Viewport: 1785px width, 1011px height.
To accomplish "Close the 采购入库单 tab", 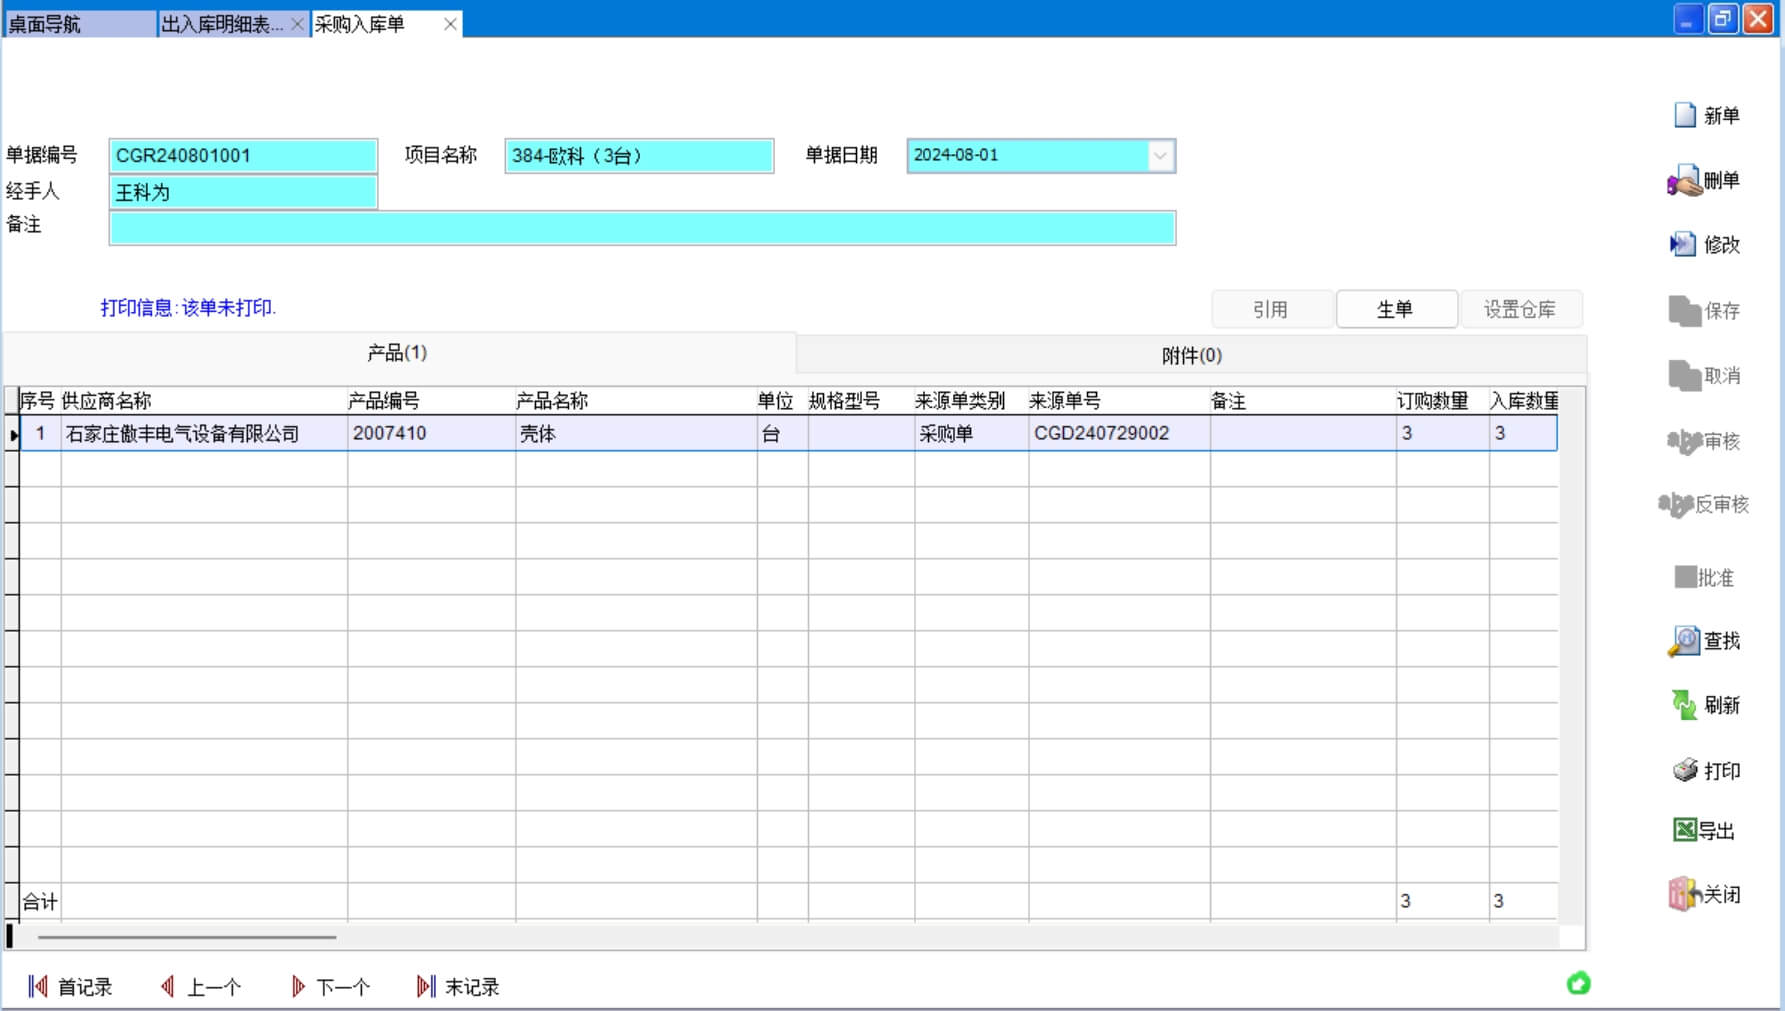I will (450, 24).
